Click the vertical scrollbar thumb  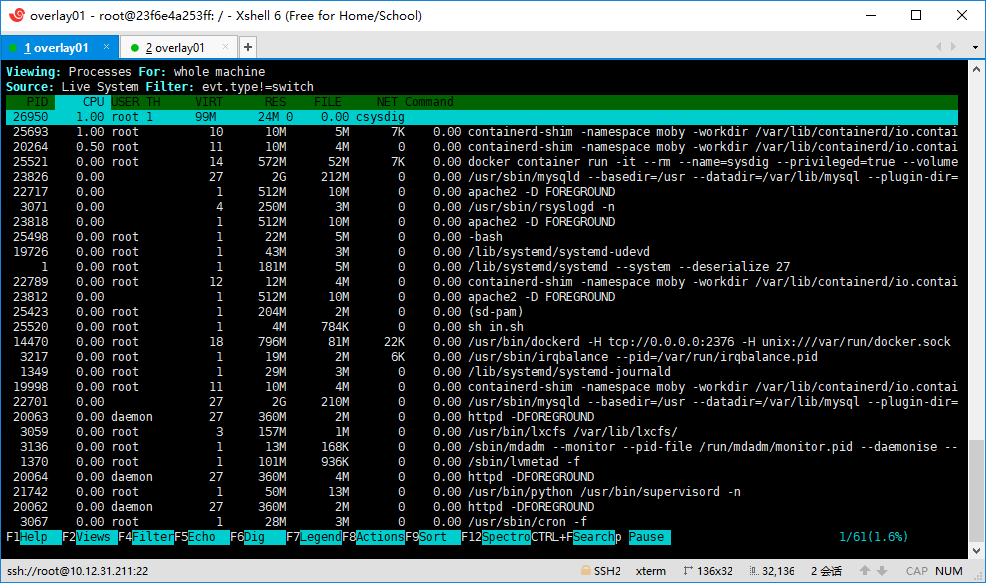tap(976, 490)
